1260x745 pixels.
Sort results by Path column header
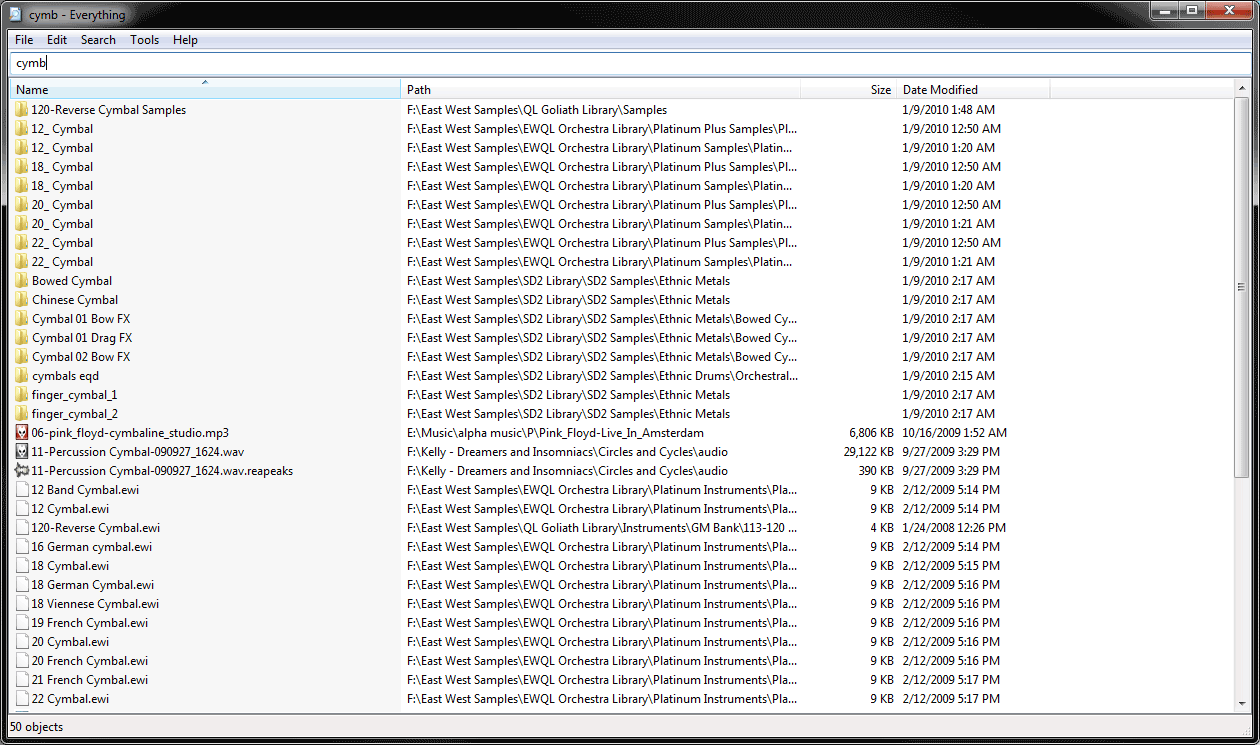coord(601,89)
